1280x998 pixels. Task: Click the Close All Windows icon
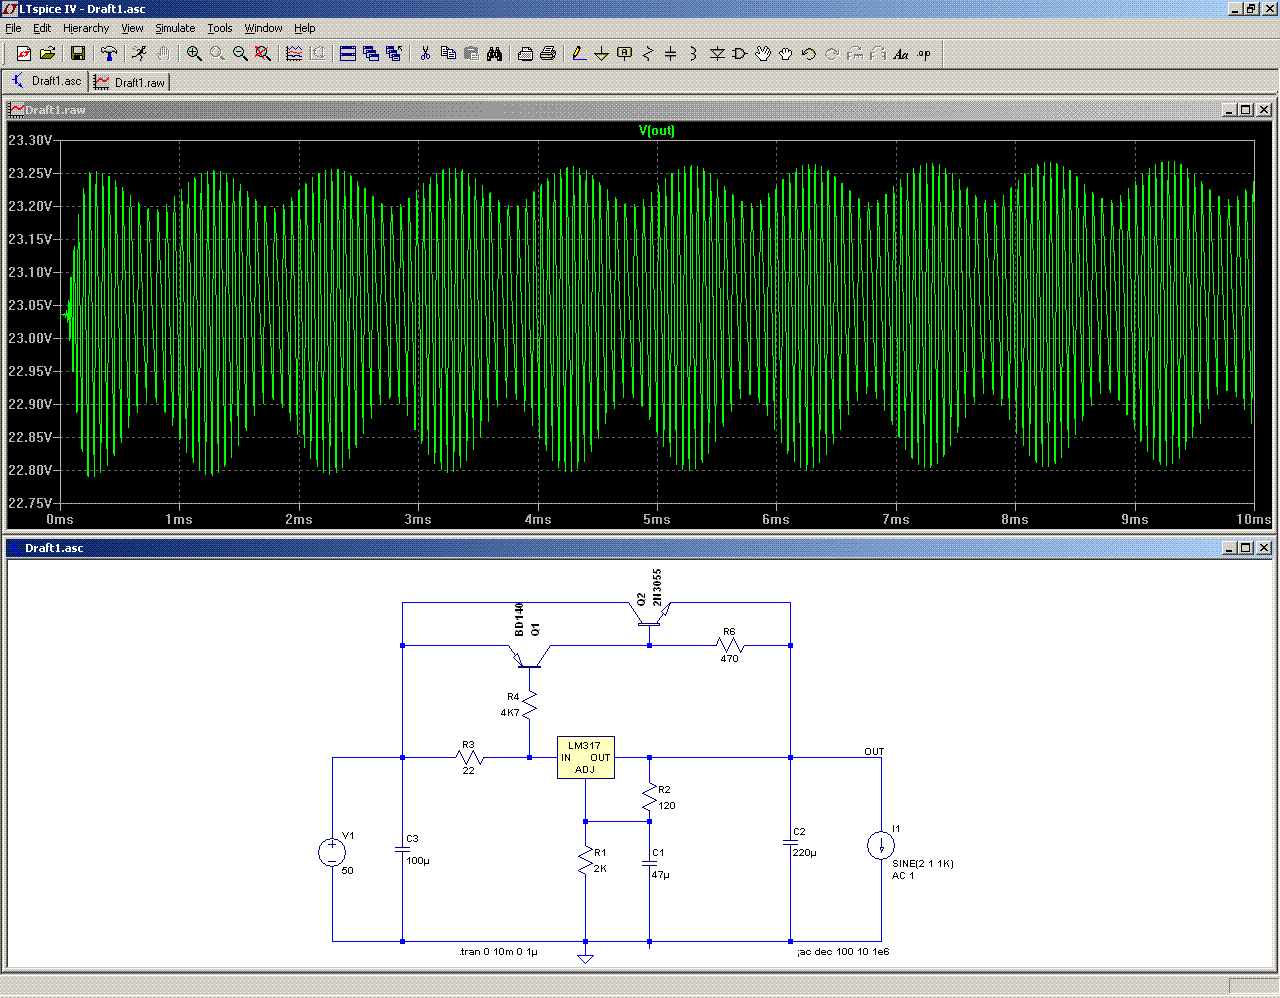[x=394, y=54]
